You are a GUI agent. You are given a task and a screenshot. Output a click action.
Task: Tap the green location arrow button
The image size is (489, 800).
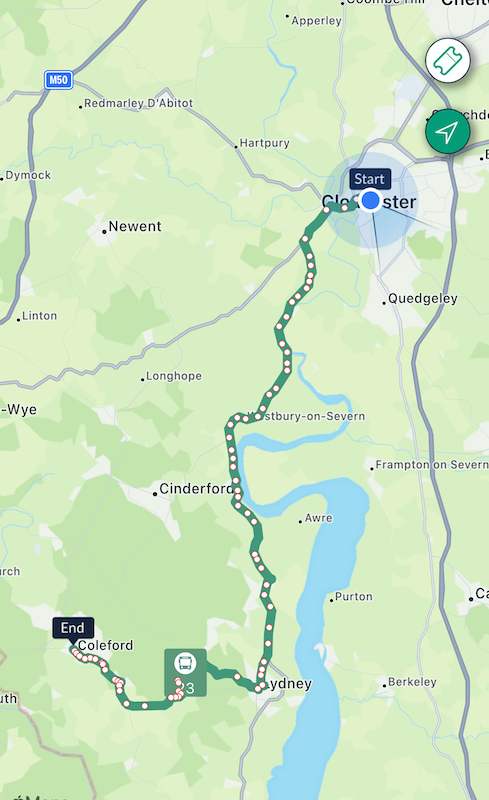click(x=448, y=132)
